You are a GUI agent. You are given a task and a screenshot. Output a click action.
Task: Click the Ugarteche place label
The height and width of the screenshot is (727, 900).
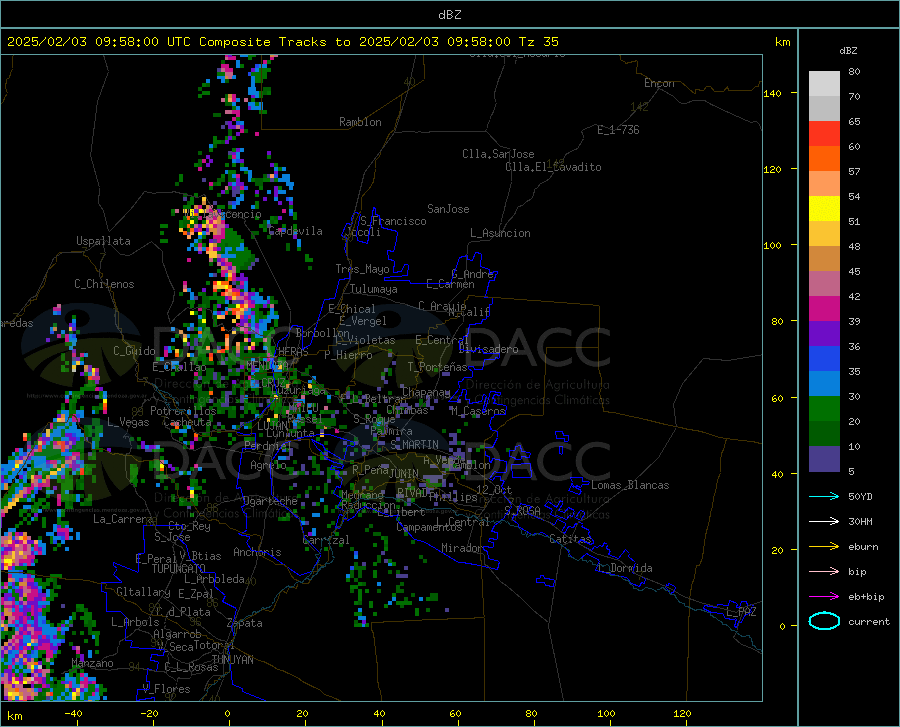click(270, 500)
